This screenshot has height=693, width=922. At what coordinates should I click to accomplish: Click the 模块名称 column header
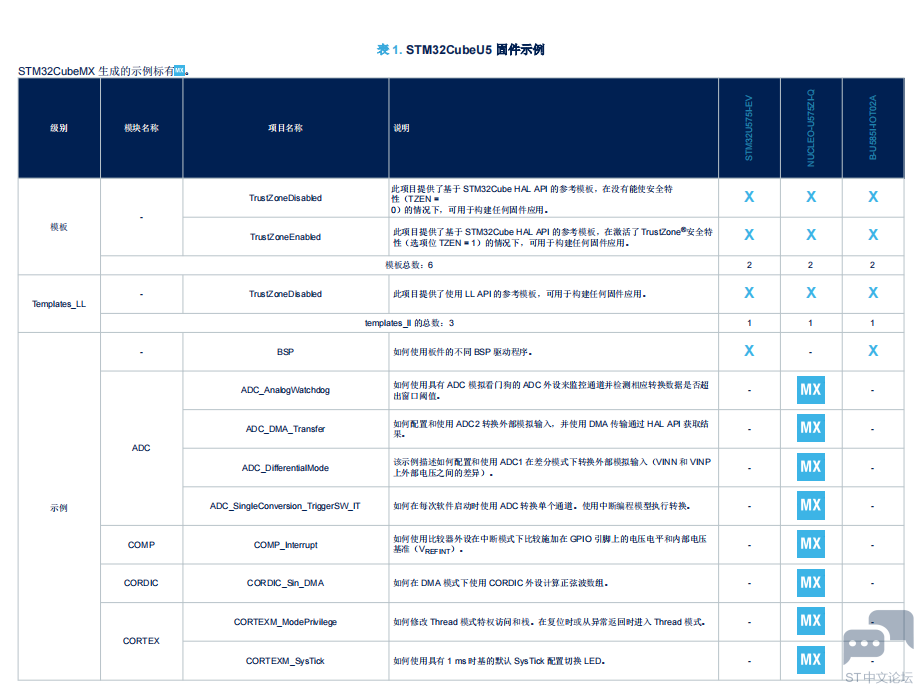tap(141, 128)
